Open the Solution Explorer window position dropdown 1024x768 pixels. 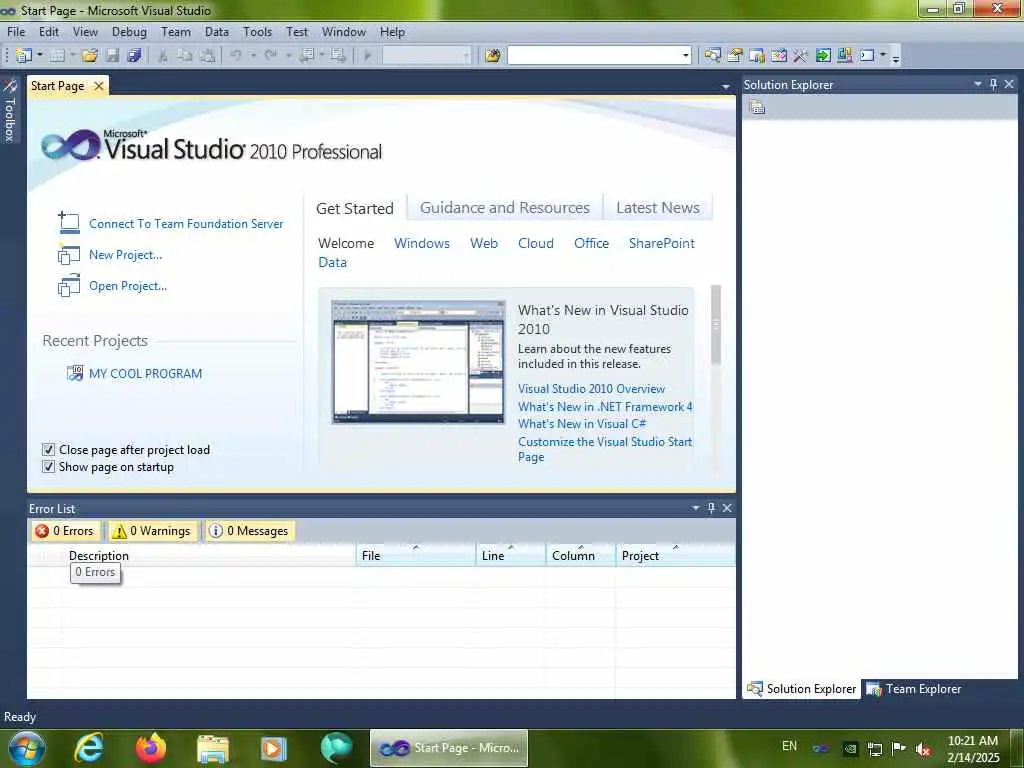[x=978, y=84]
